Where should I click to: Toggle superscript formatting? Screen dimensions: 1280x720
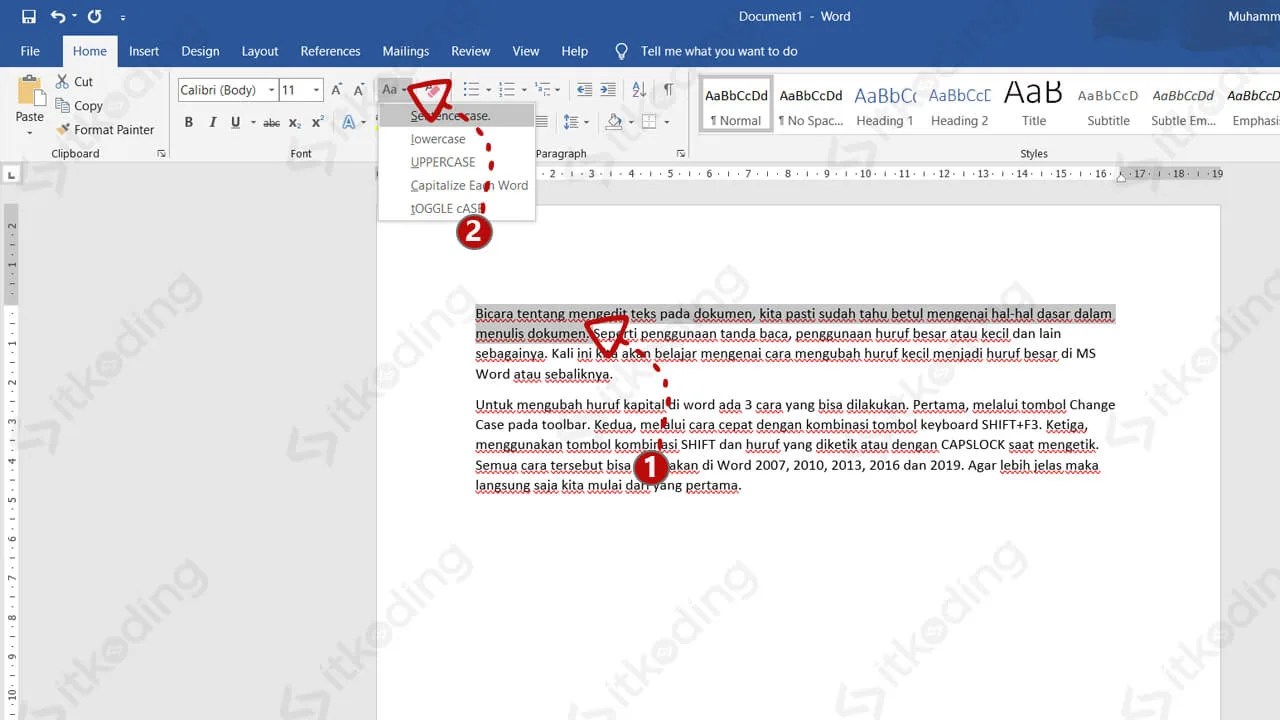(317, 121)
